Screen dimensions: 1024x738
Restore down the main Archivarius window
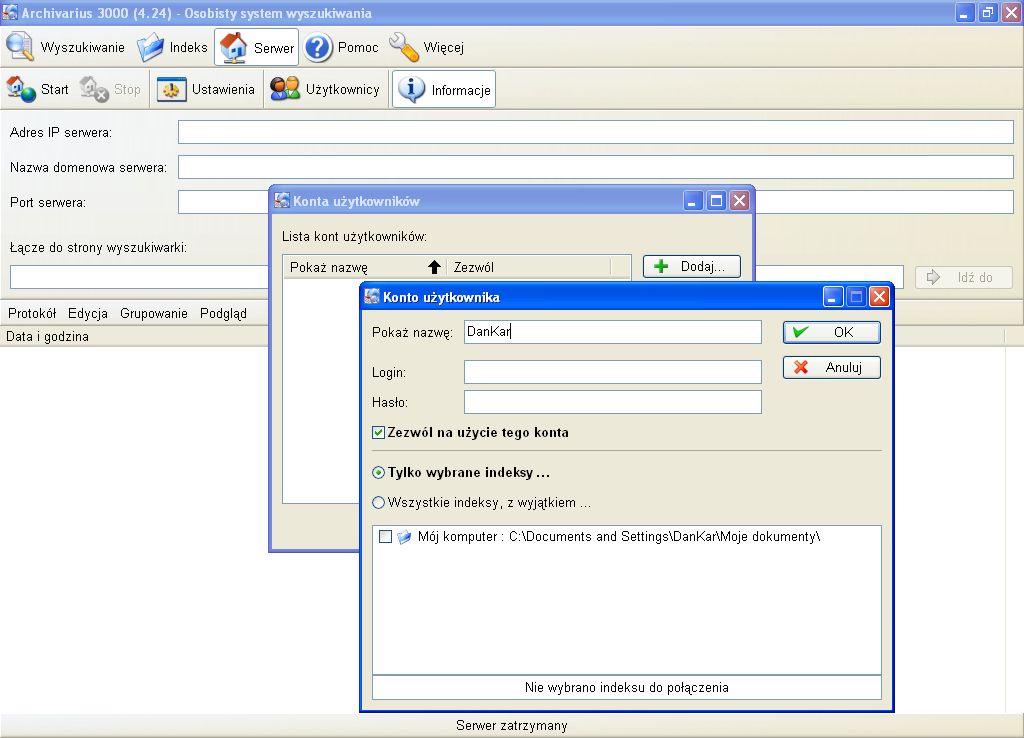(987, 12)
